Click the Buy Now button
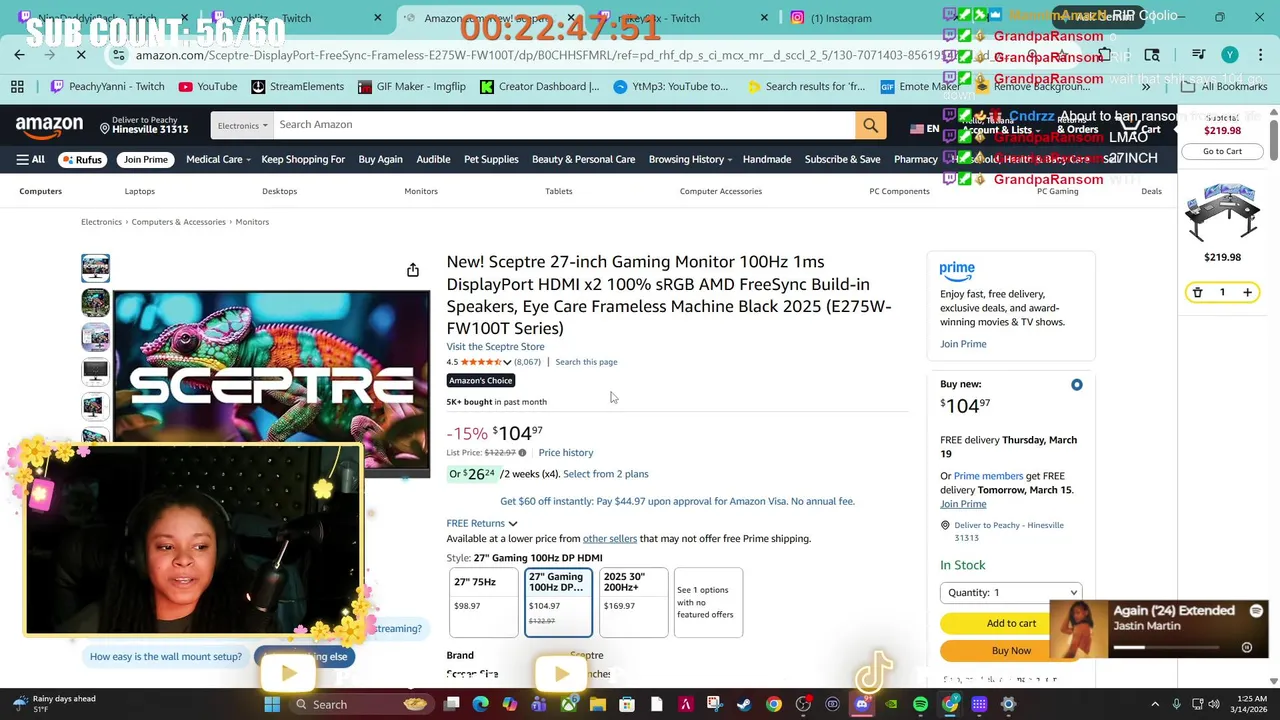The width and height of the screenshot is (1280, 720). click(1011, 650)
